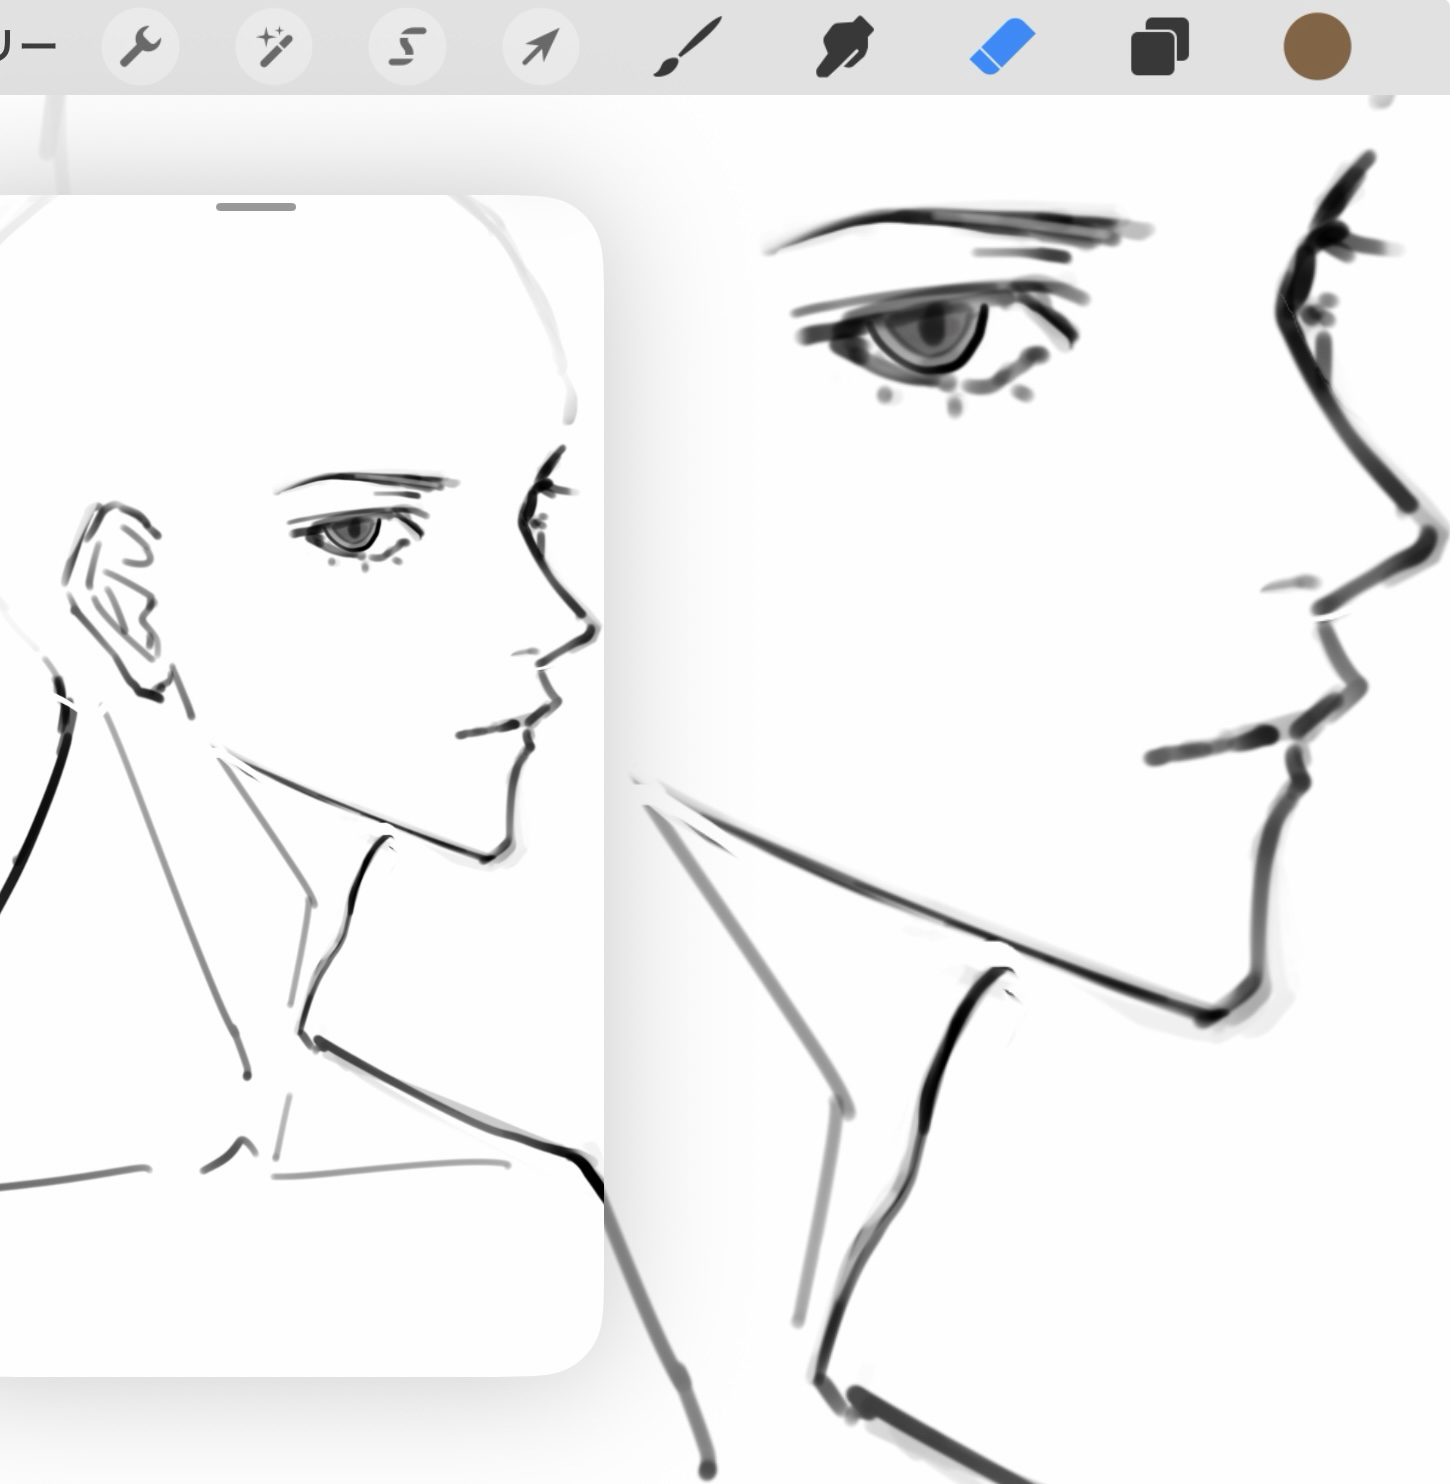Open the Adjustments magic wand menu
Viewport: 1450px width, 1484px height.
[273, 47]
